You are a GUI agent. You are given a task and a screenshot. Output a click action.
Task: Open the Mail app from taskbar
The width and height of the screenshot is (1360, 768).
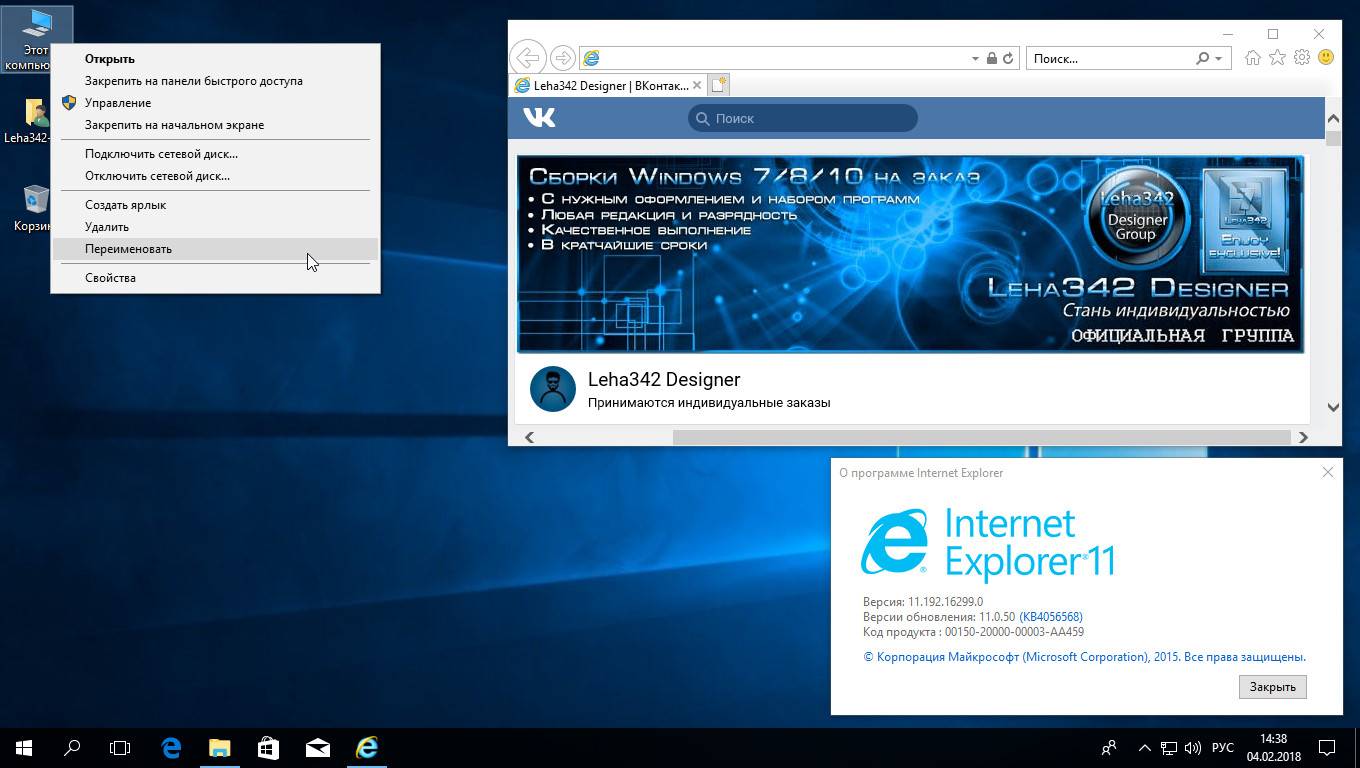(318, 747)
